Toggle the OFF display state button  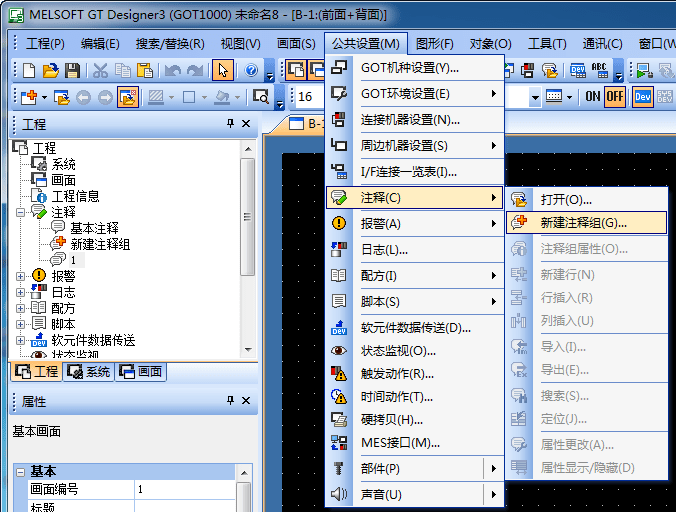pos(614,96)
